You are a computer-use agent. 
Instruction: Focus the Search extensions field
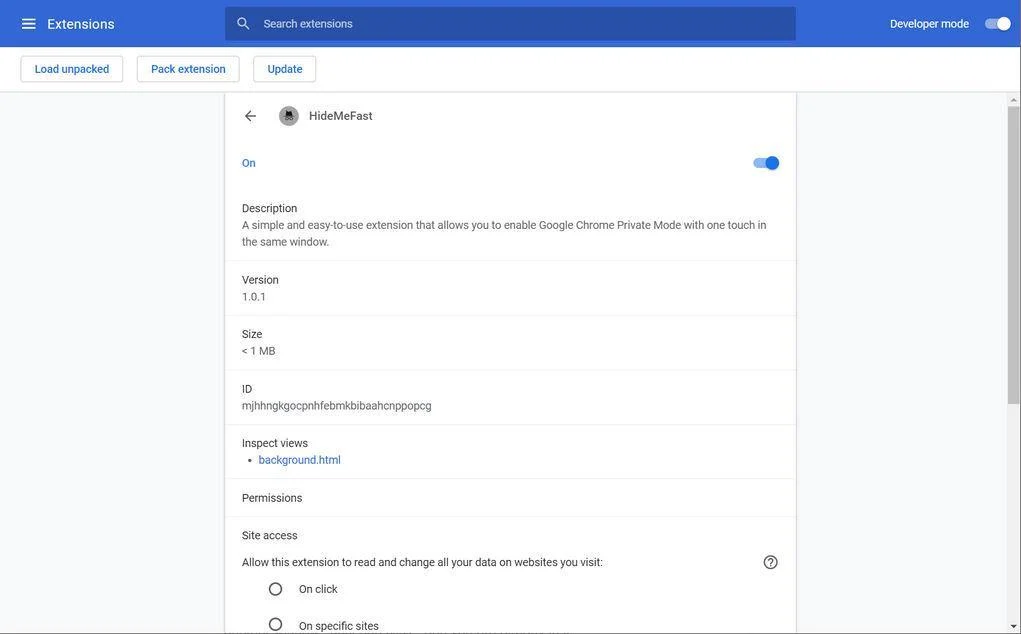[510, 23]
